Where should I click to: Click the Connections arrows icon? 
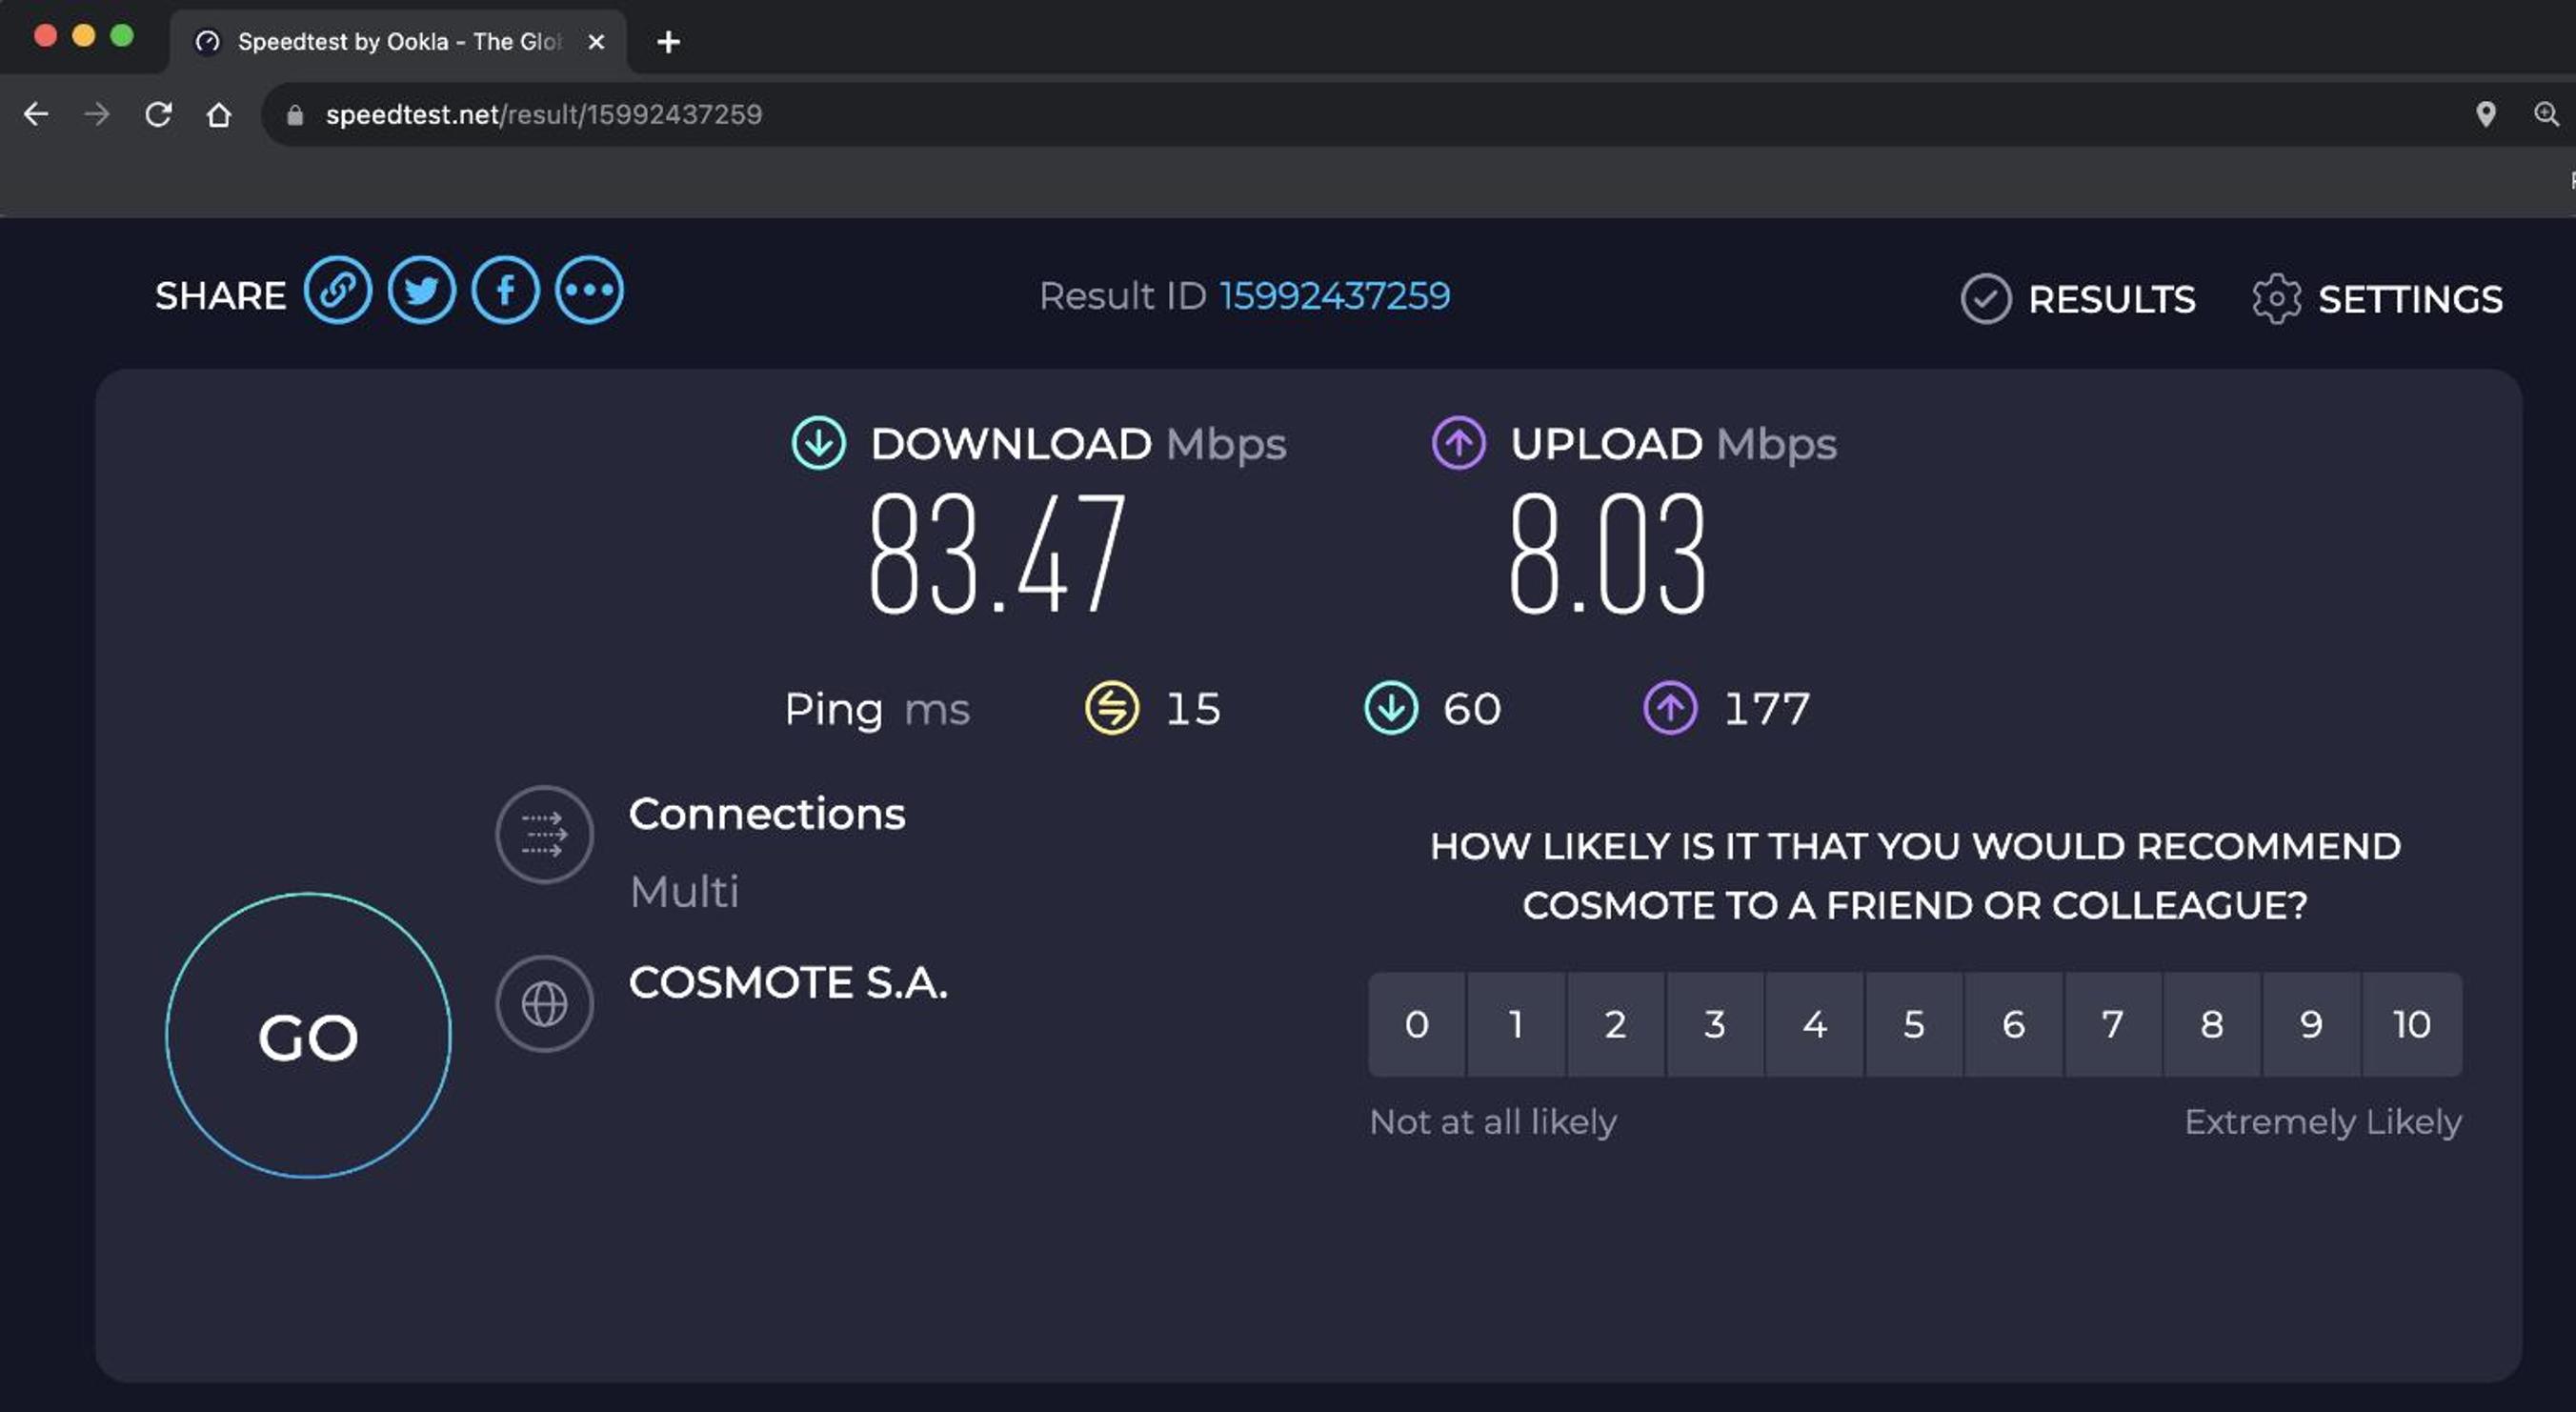pyautogui.click(x=545, y=834)
